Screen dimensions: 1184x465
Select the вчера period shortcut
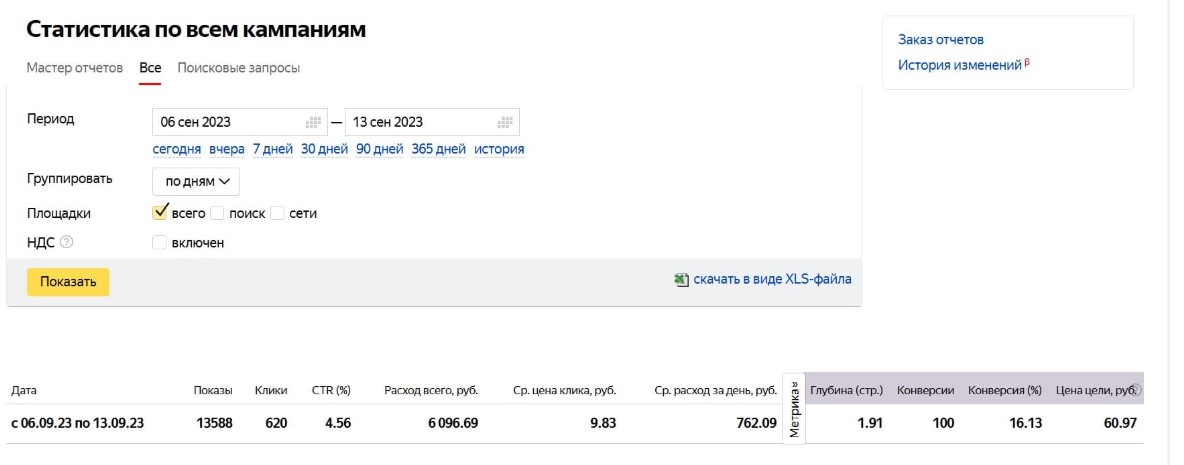point(227,149)
